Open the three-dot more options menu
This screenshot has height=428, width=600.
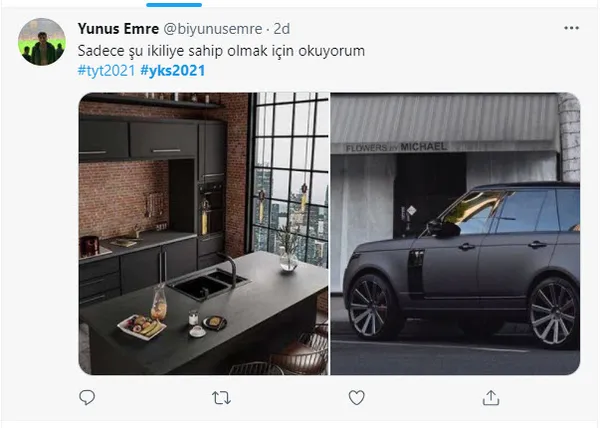[x=571, y=28]
